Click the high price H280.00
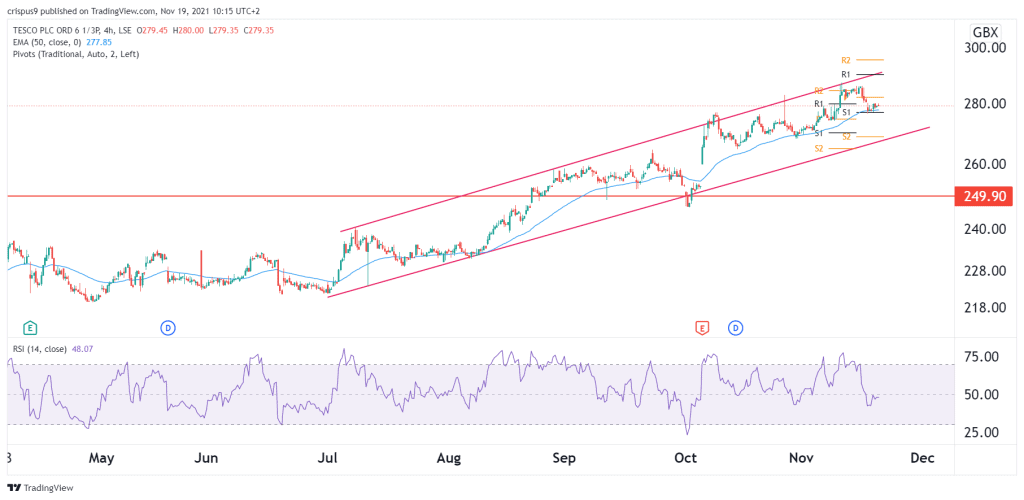 click(x=187, y=31)
